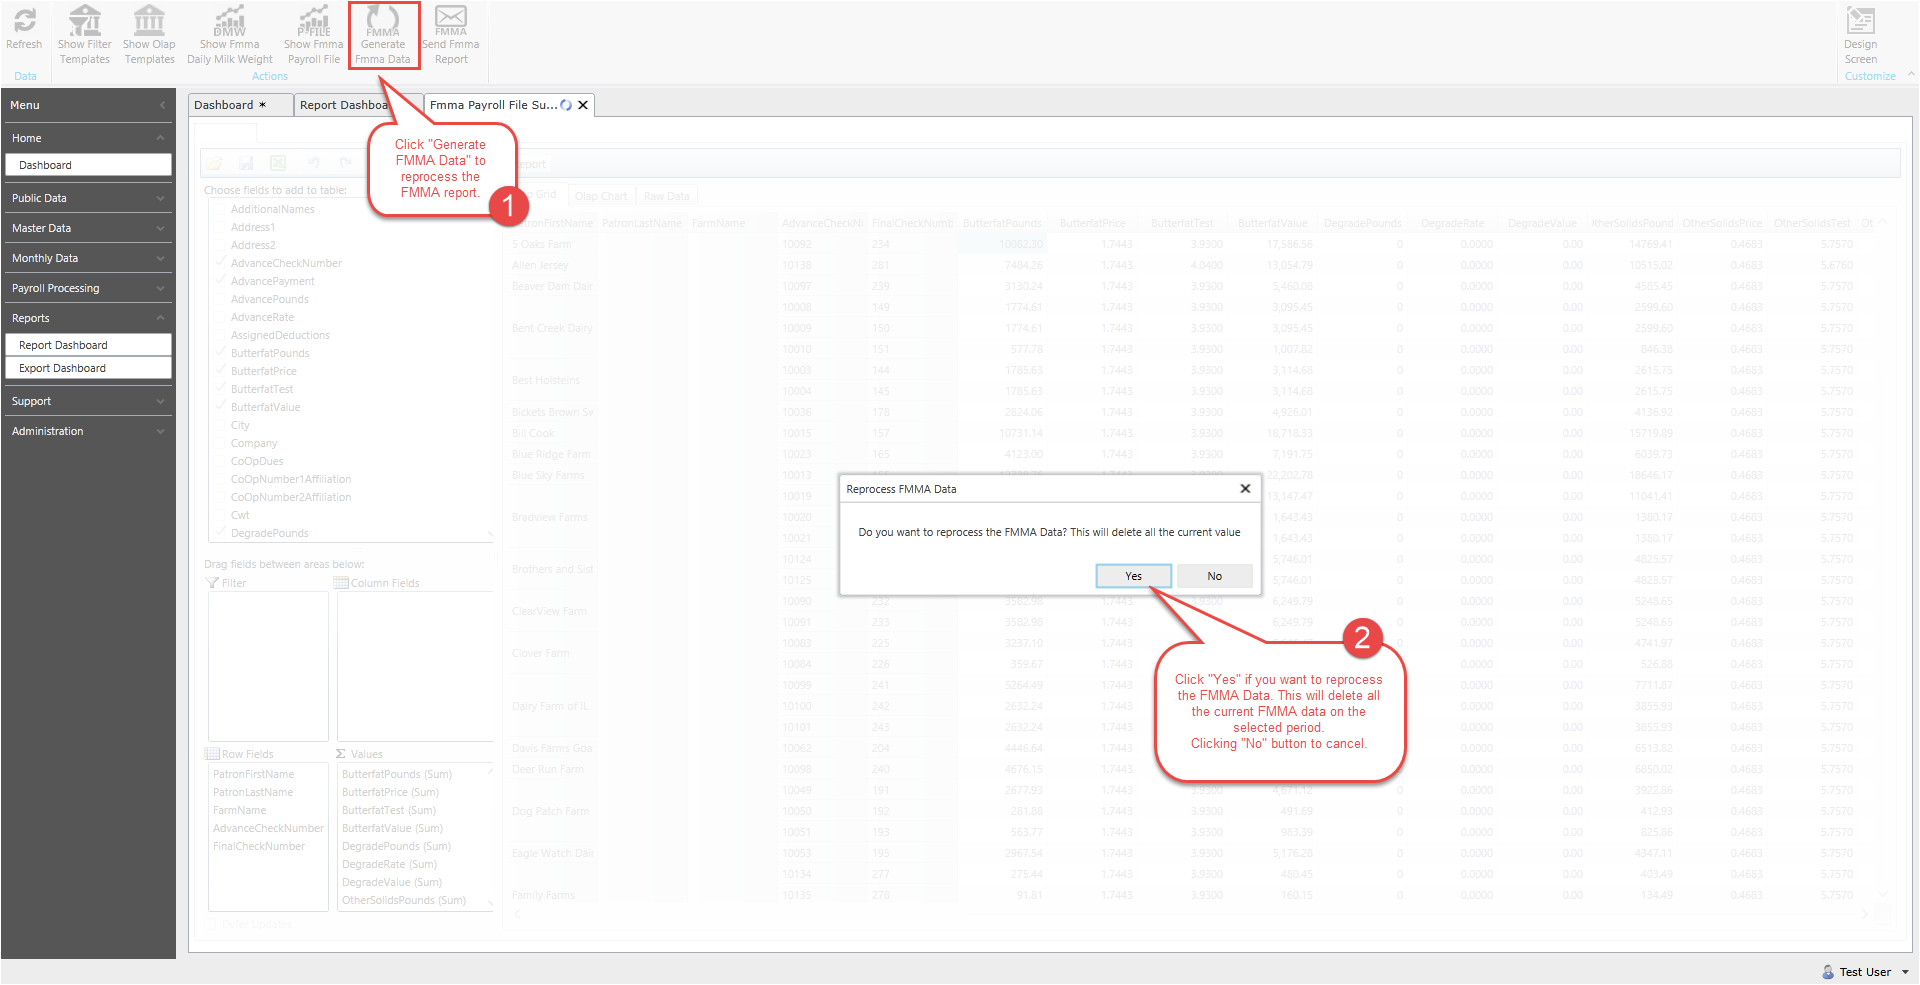
Task: Click Yes to reprocess FMMA data
Action: 1133,576
